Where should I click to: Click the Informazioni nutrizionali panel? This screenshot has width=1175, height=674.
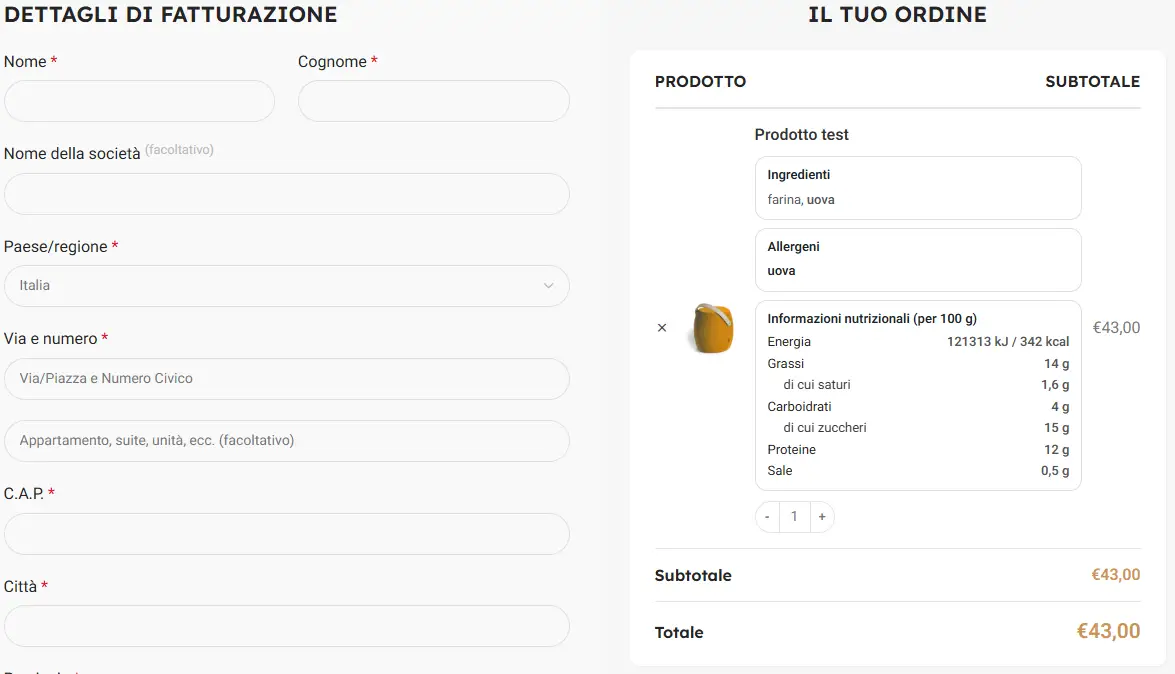point(917,394)
